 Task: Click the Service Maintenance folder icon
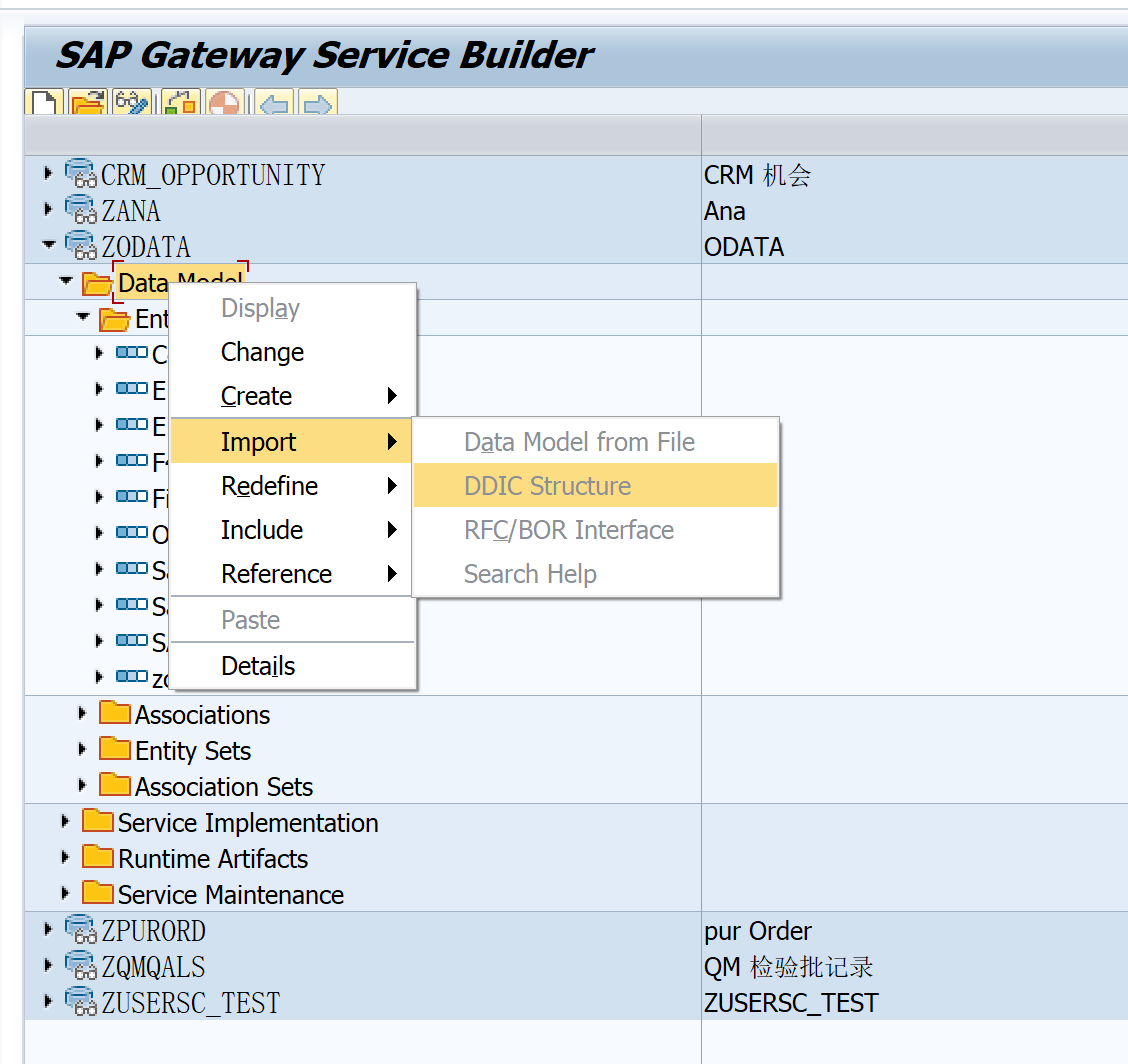coord(98,893)
